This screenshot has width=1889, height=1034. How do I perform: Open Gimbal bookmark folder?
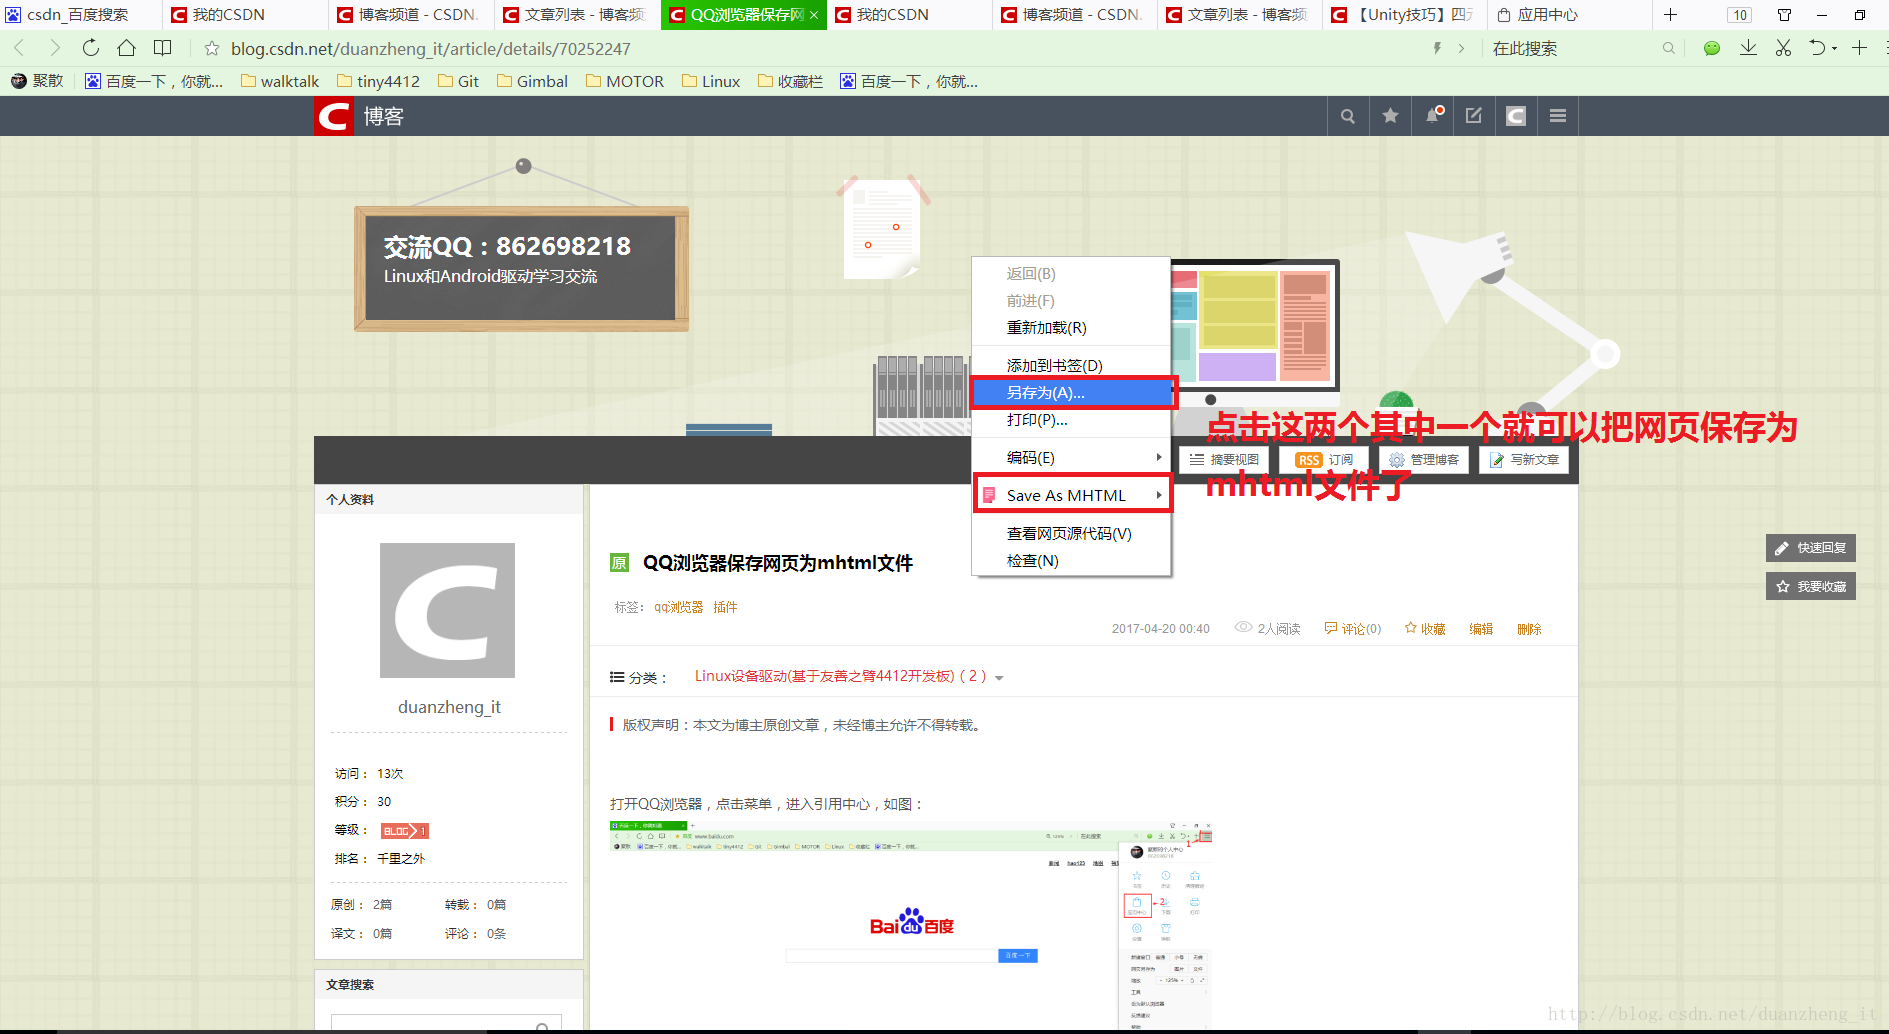(x=532, y=81)
